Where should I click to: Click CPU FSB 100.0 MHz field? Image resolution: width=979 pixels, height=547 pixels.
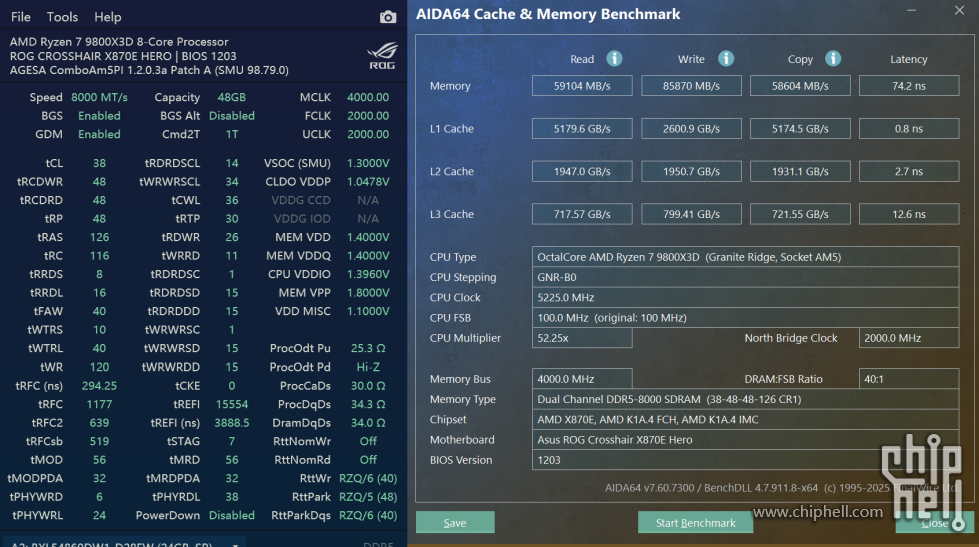[745, 318]
